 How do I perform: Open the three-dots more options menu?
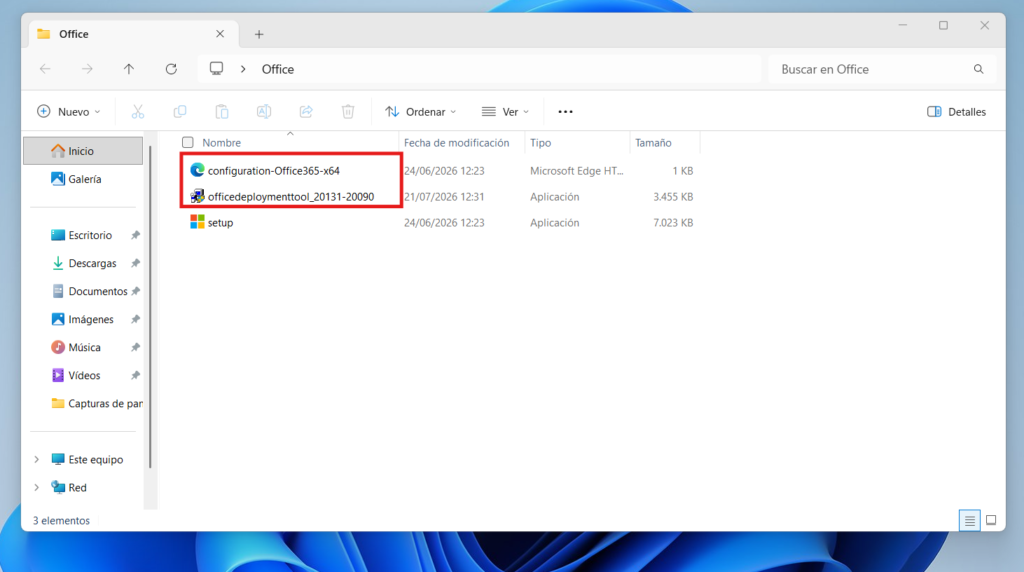pyautogui.click(x=566, y=112)
